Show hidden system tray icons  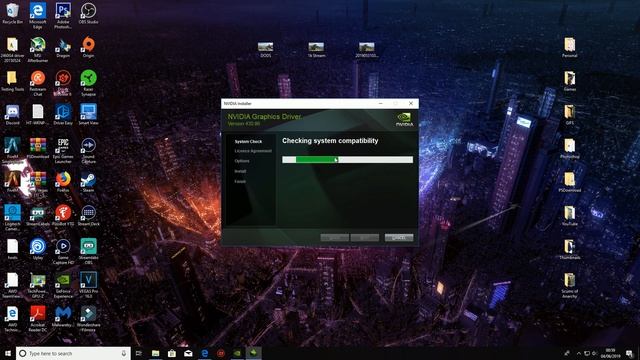pos(578,353)
